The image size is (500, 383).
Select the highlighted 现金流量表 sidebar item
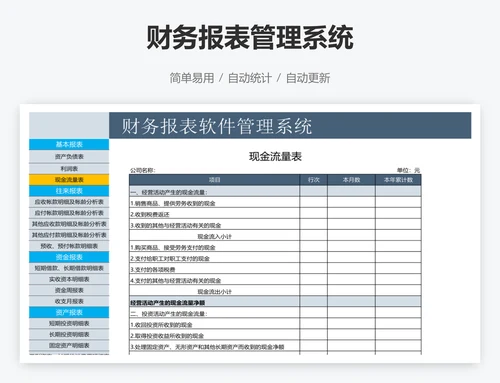(69, 180)
